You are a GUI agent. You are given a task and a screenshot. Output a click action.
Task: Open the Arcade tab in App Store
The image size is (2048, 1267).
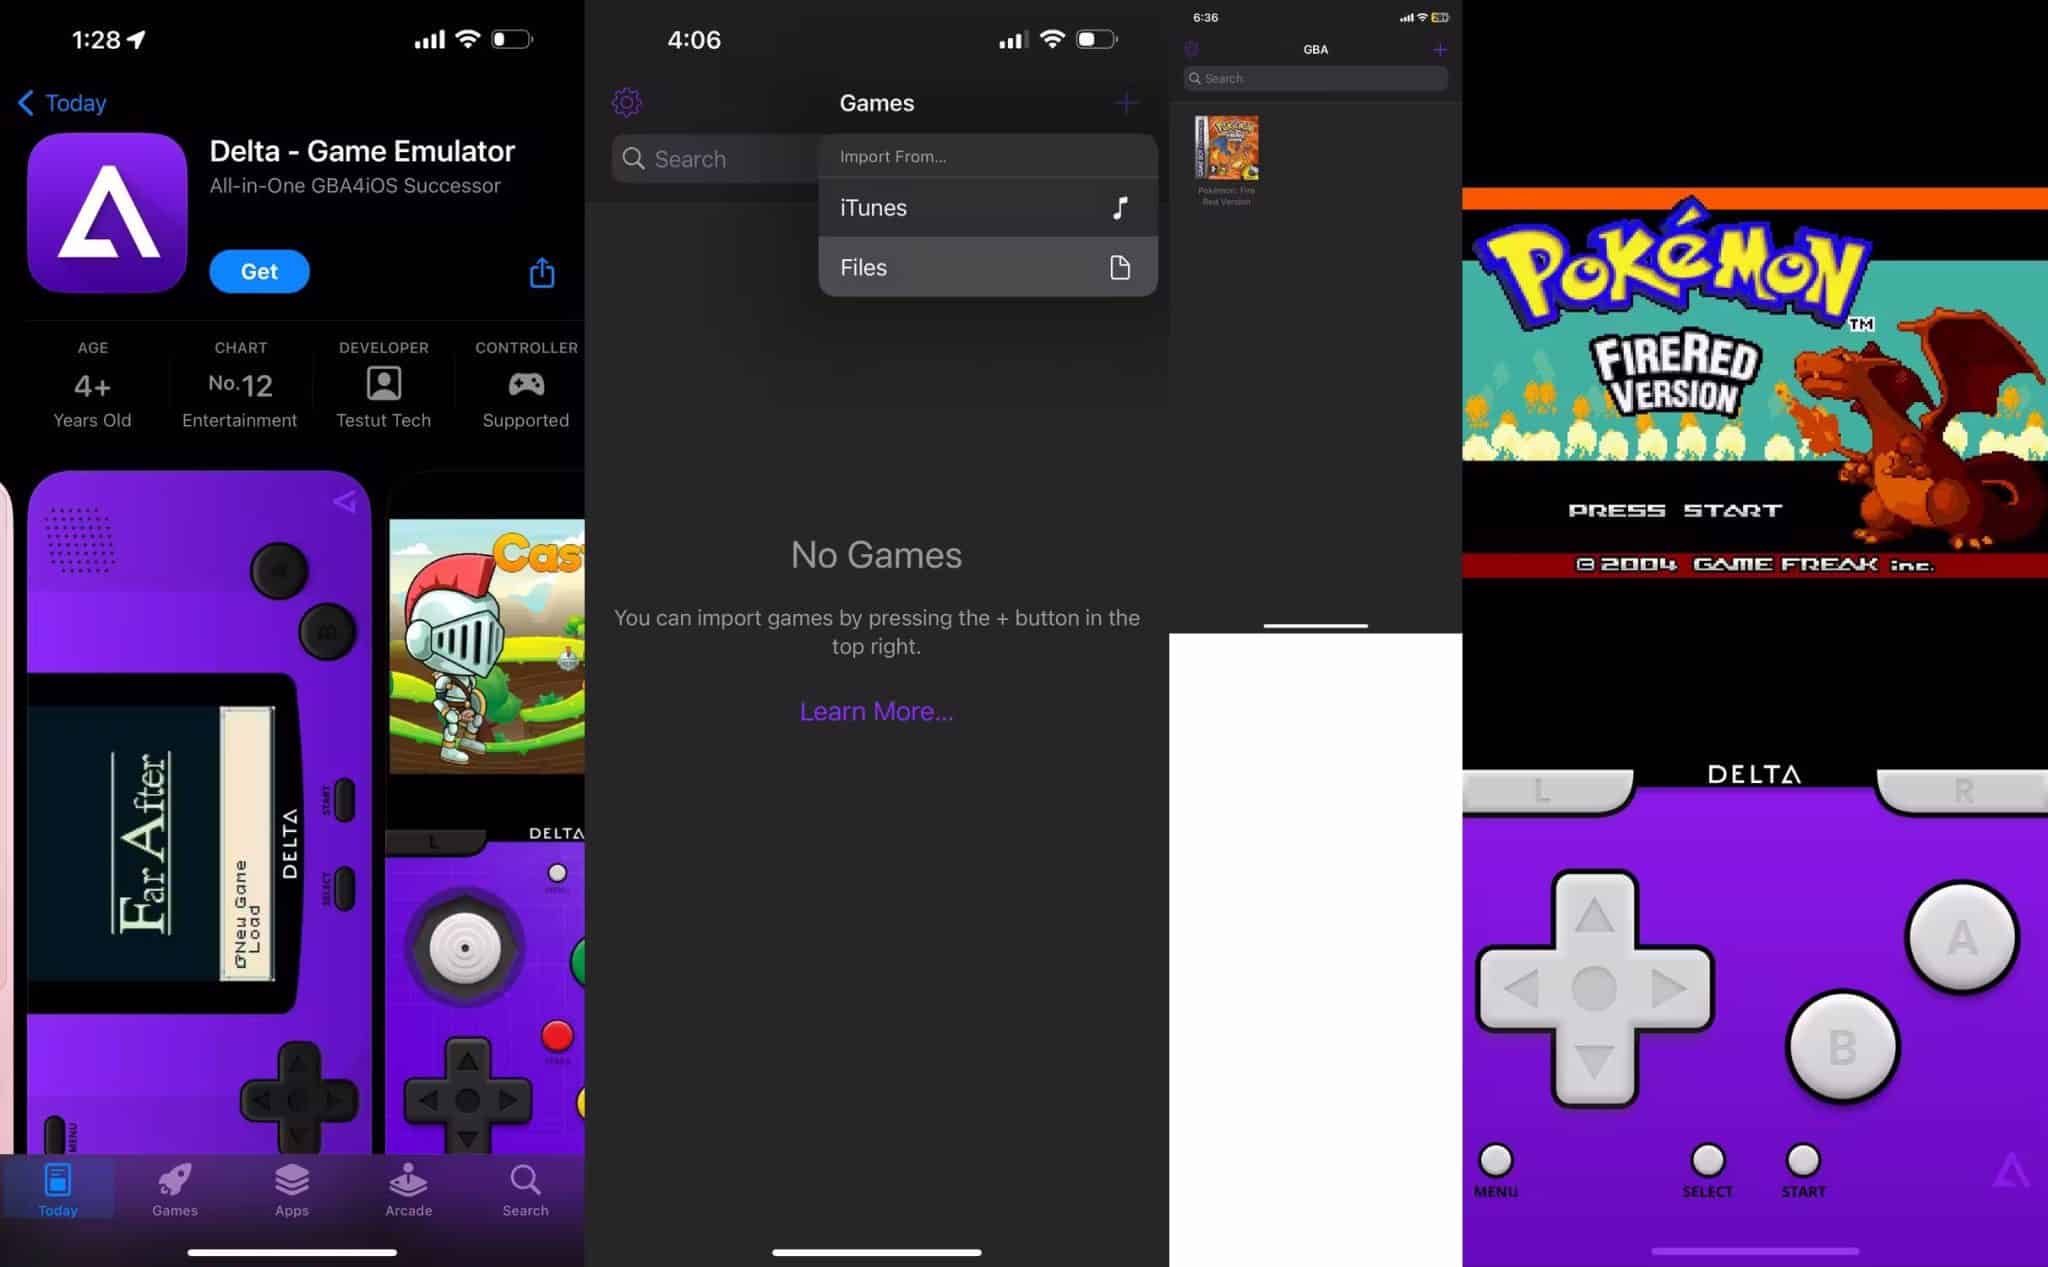coord(409,1190)
